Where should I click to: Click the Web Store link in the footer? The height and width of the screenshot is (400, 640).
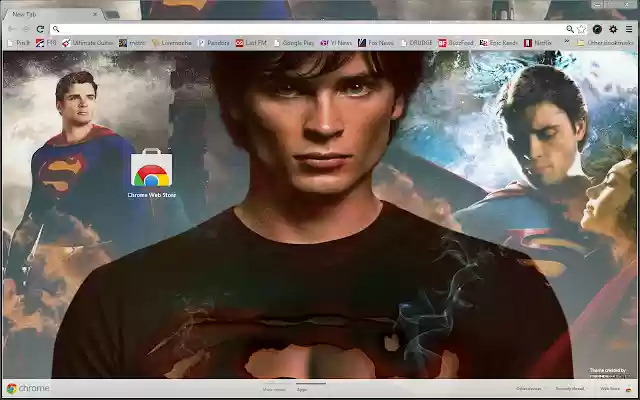(x=616, y=389)
